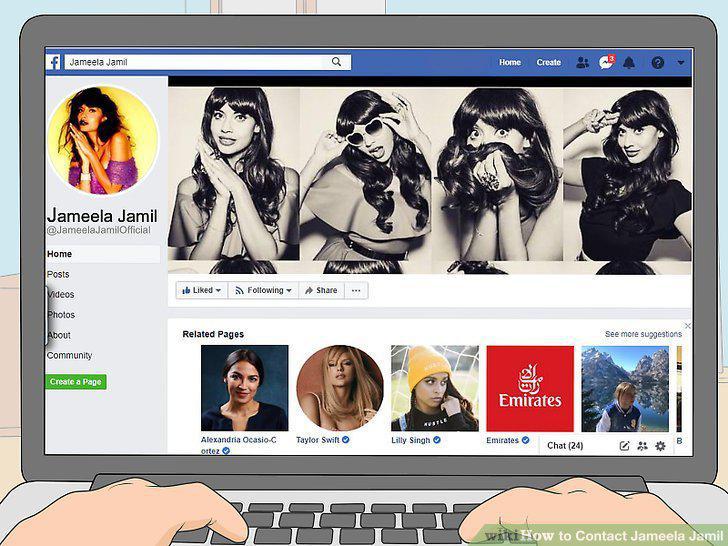Open chat settings gear icon

[660, 446]
